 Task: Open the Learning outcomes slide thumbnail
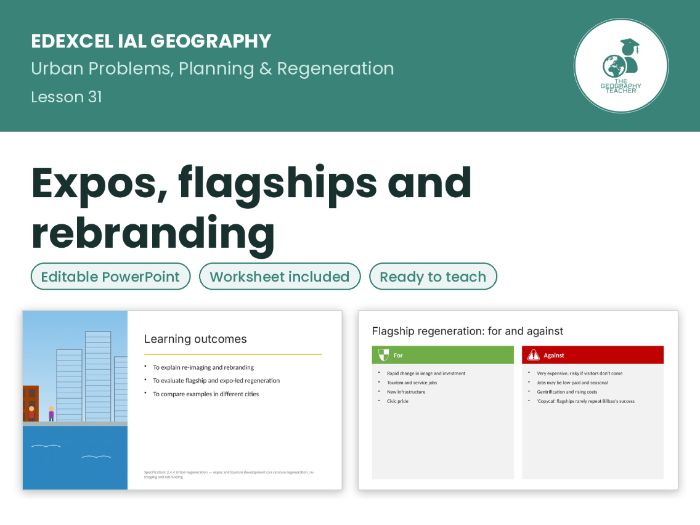click(183, 400)
